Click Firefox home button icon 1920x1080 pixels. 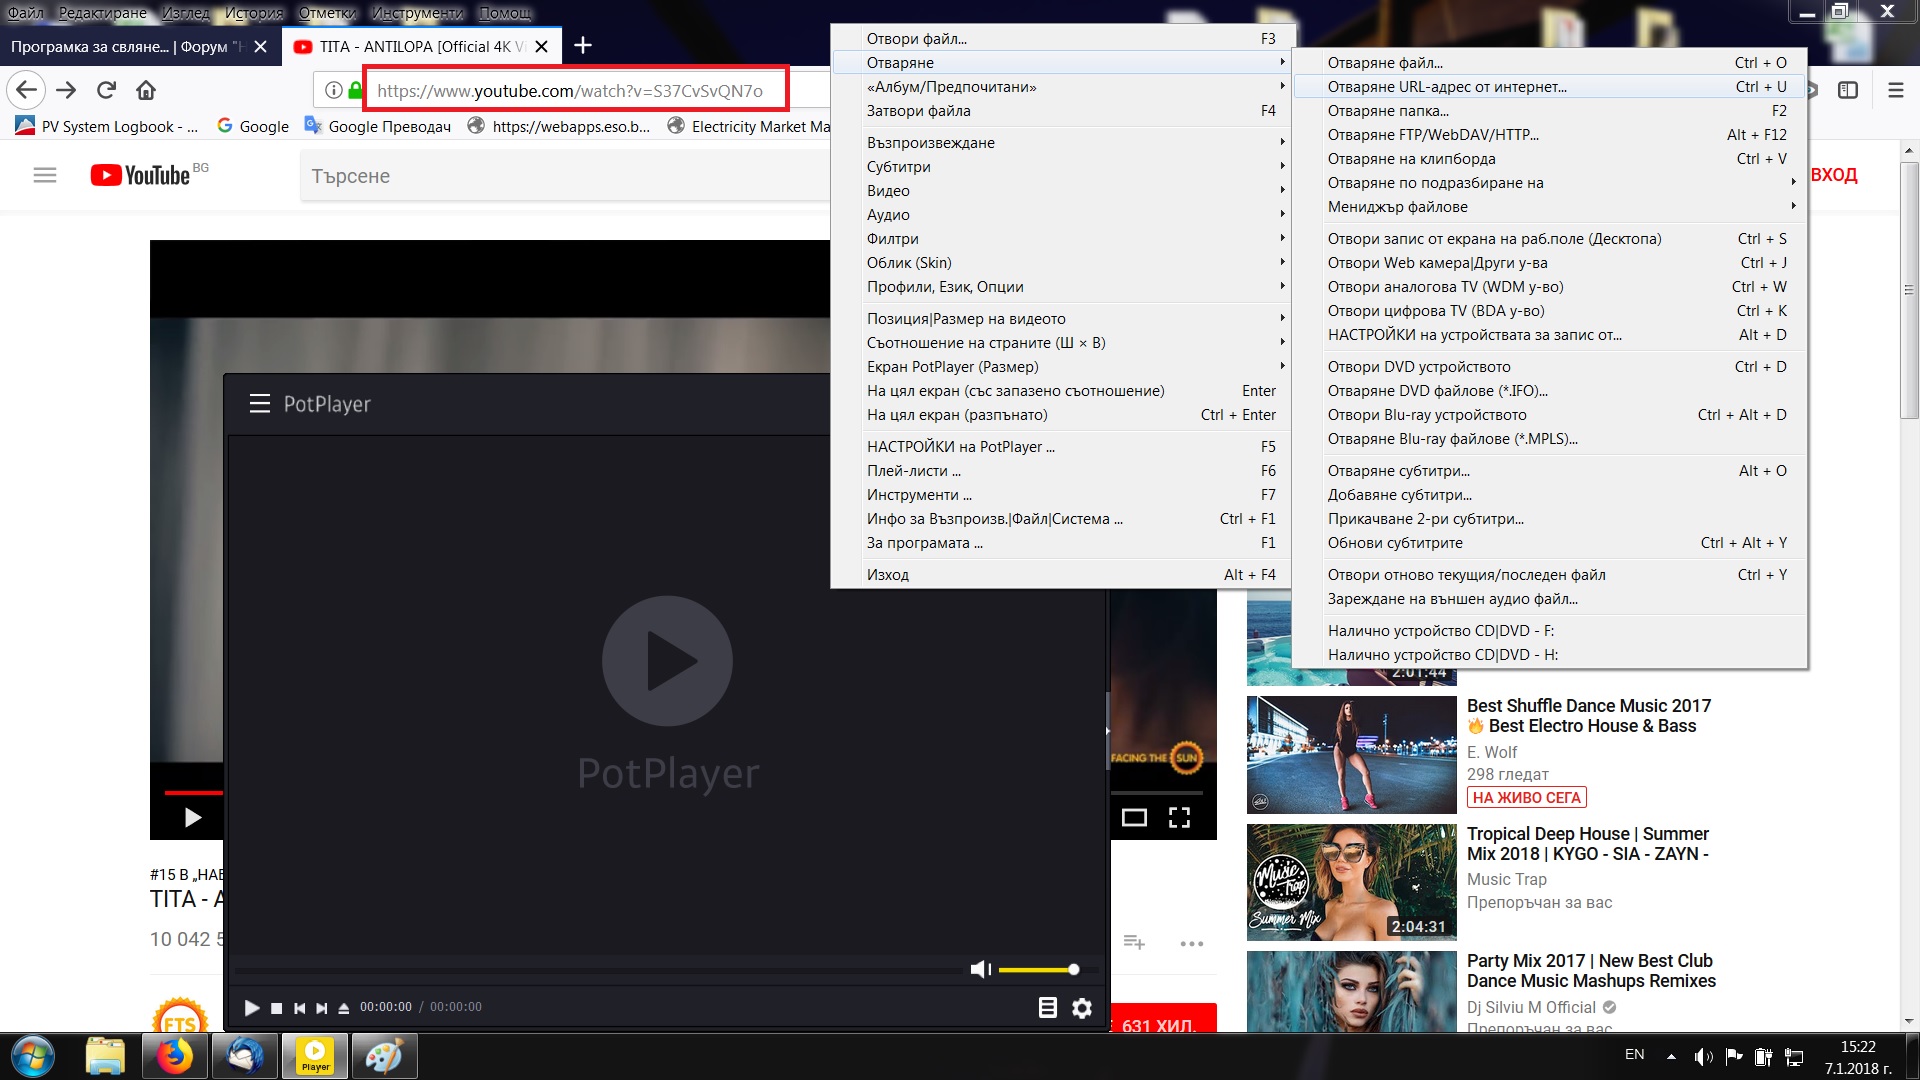tap(146, 90)
